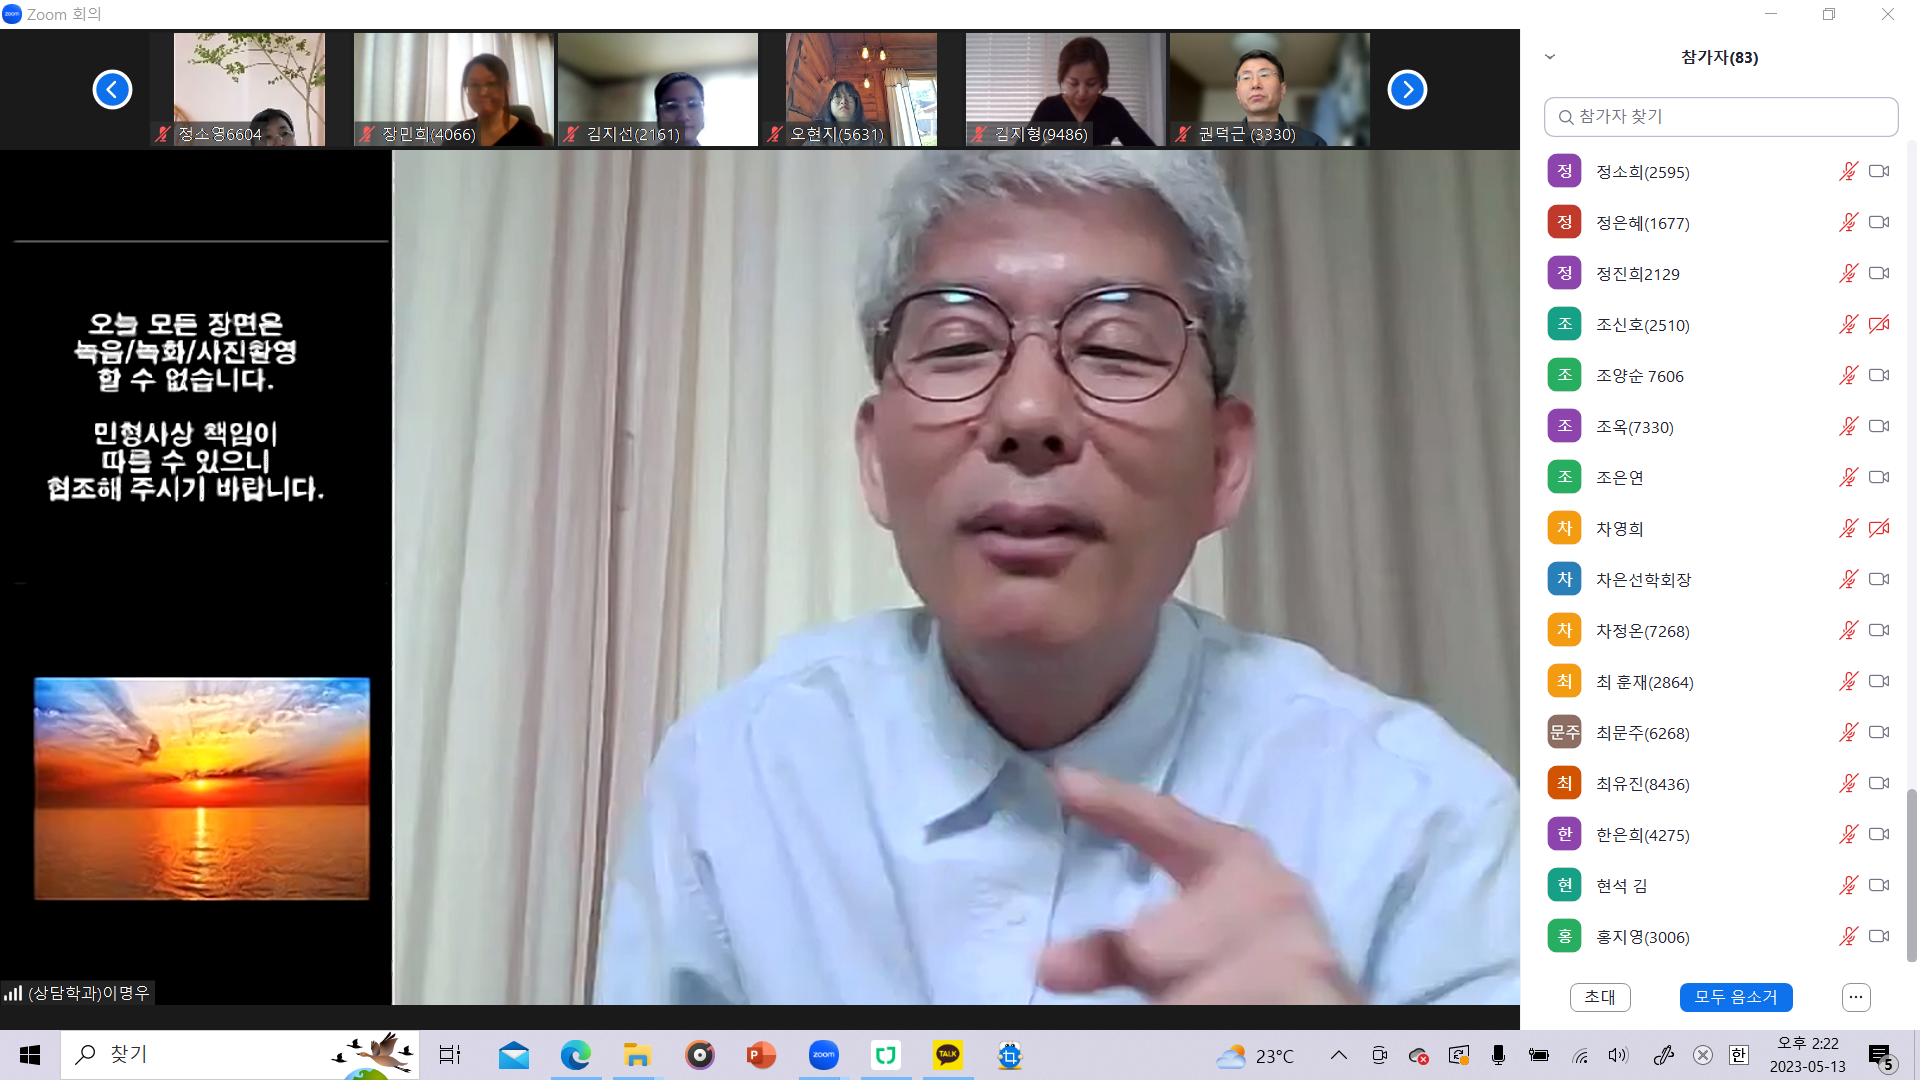Image resolution: width=1920 pixels, height=1080 pixels.
Task: Click the 참가자 찾기 search field
Action: coord(1720,117)
